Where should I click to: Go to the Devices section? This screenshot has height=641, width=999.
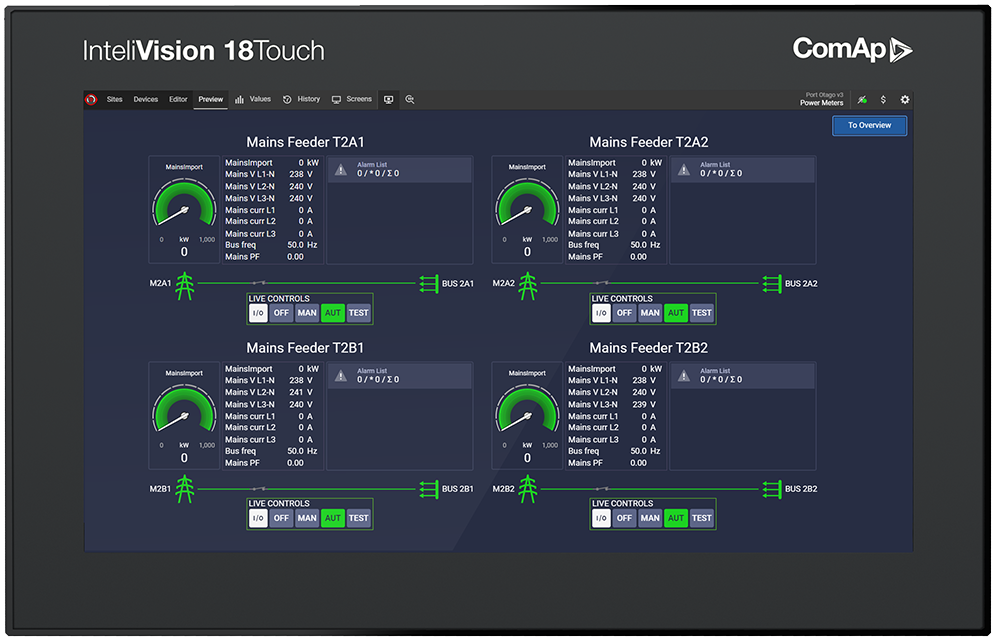pyautogui.click(x=145, y=99)
